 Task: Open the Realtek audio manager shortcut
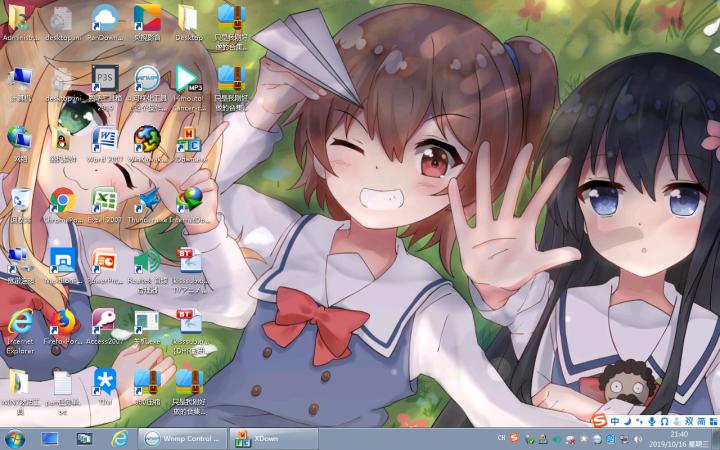click(x=147, y=261)
